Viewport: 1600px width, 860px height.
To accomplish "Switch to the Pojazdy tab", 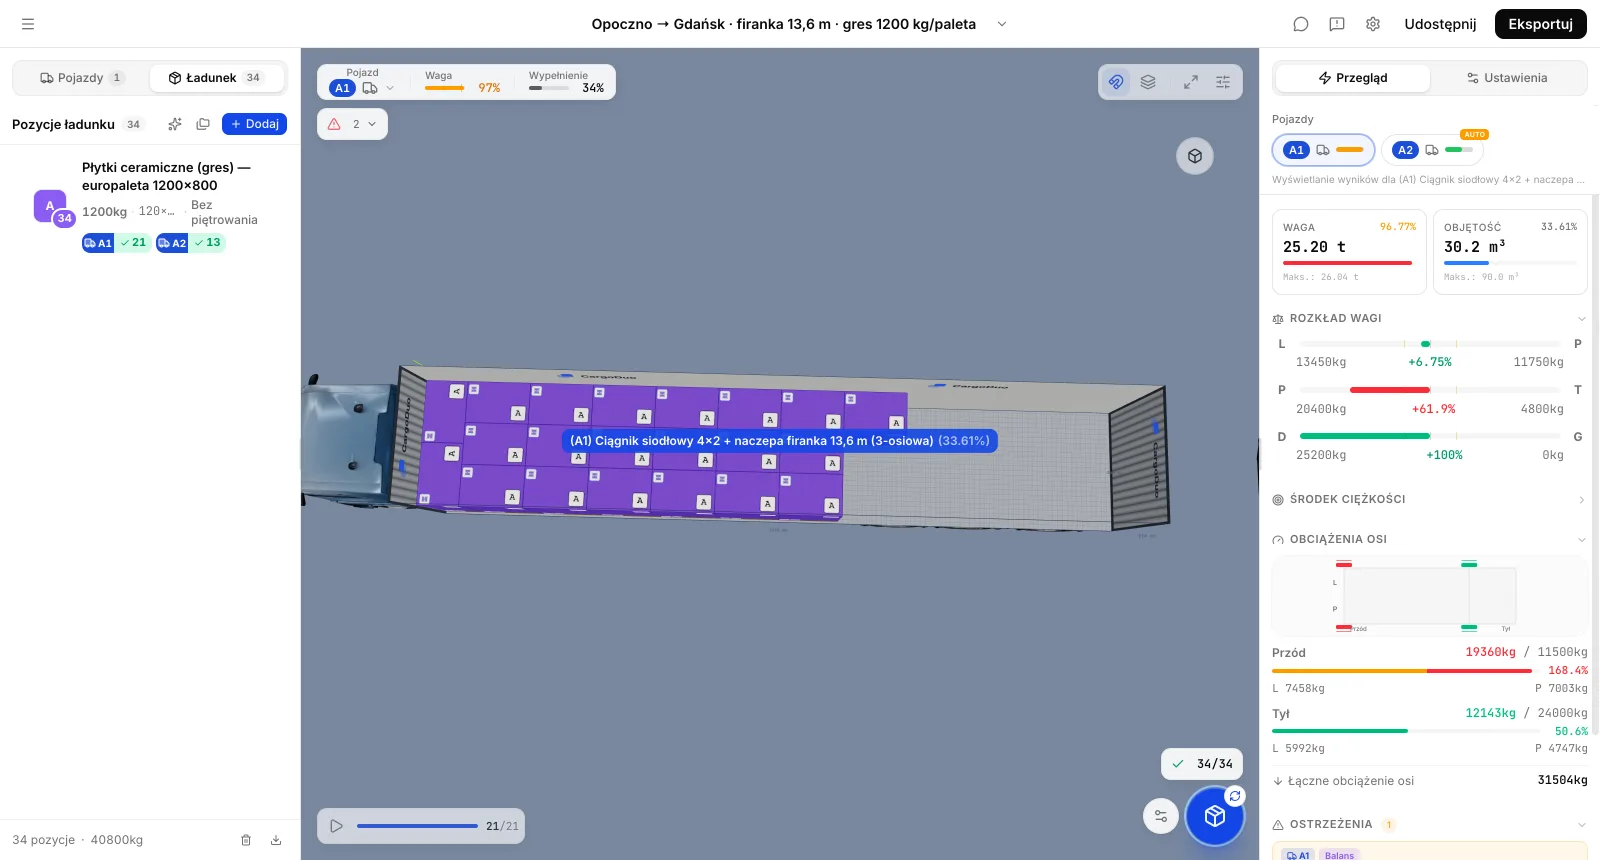I will click(81, 78).
